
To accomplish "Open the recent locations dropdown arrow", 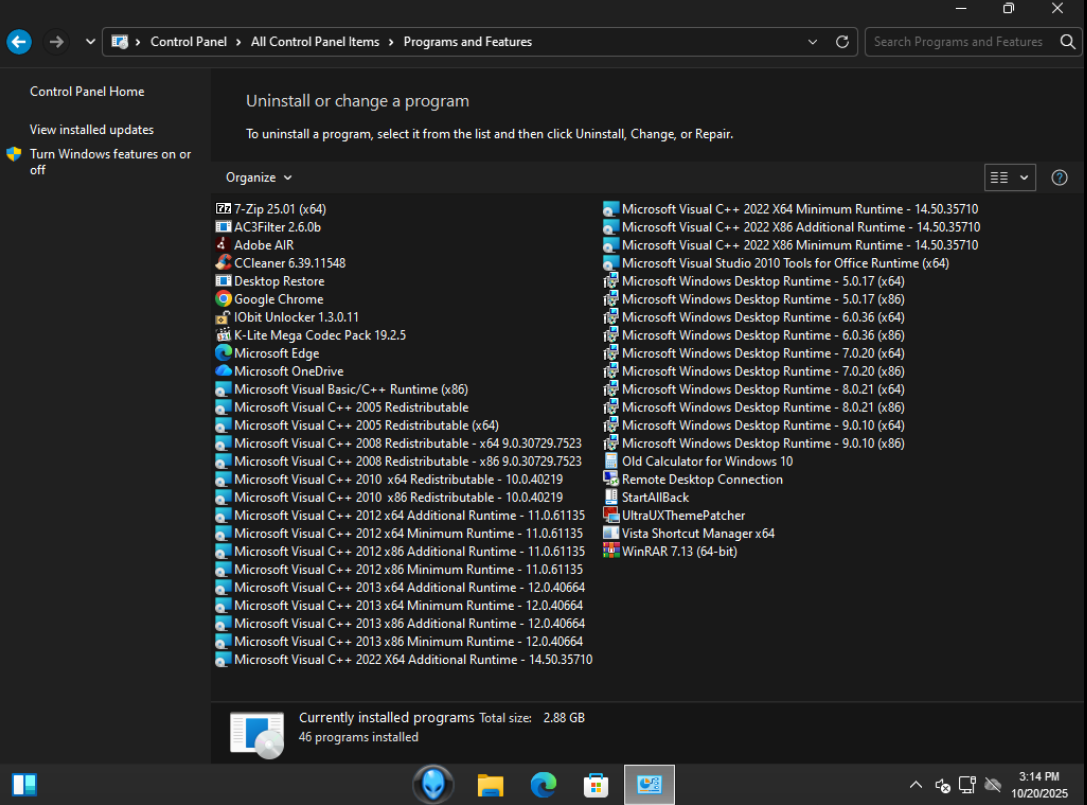I will click(90, 42).
